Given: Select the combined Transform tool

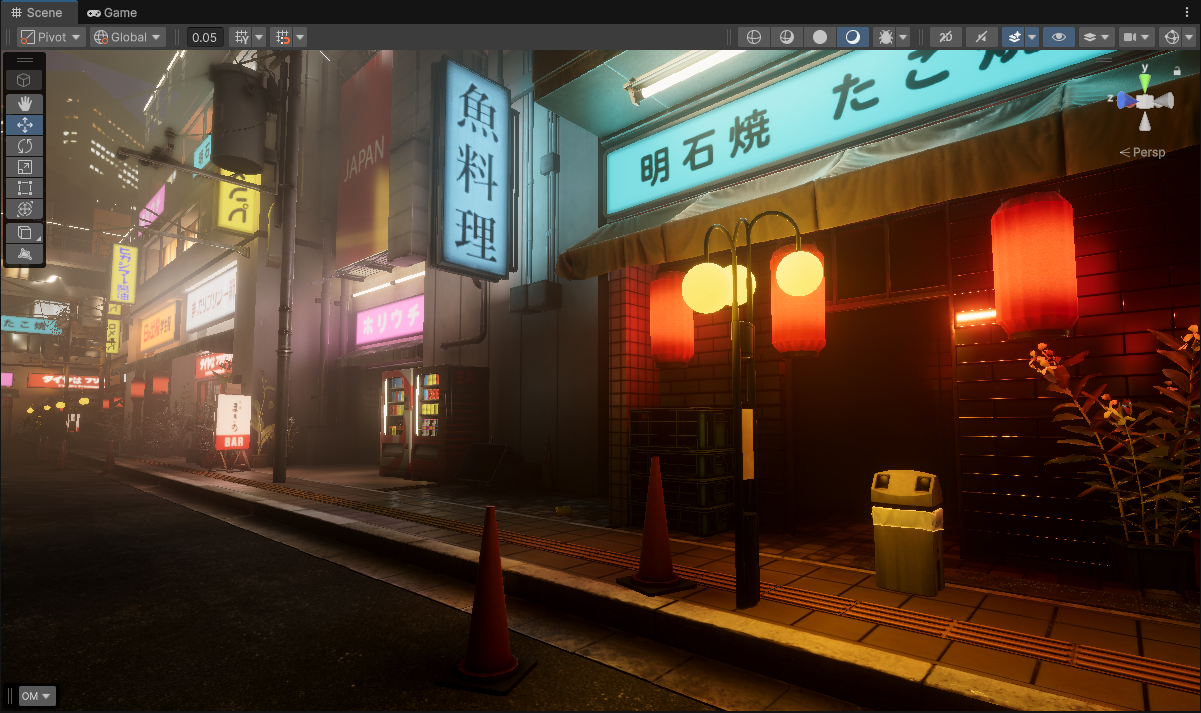Looking at the screenshot, I should tap(23, 209).
